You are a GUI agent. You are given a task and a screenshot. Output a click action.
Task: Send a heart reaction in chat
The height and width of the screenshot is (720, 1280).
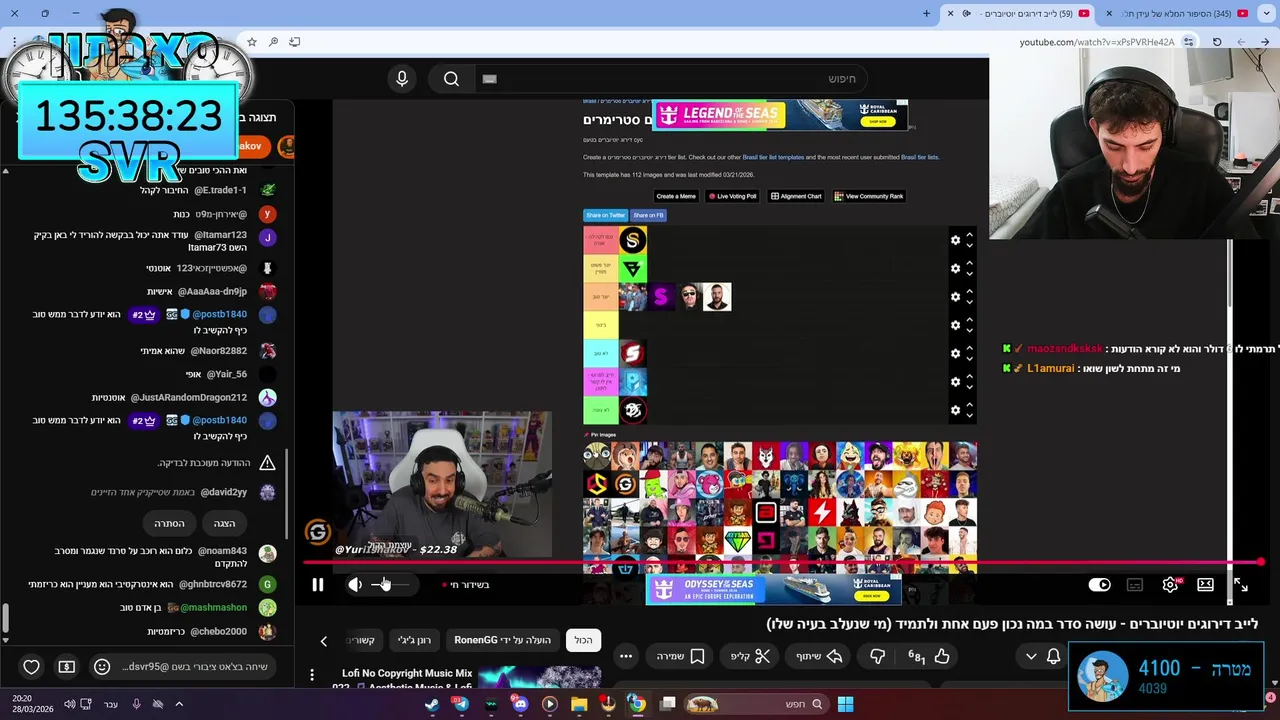click(32, 667)
